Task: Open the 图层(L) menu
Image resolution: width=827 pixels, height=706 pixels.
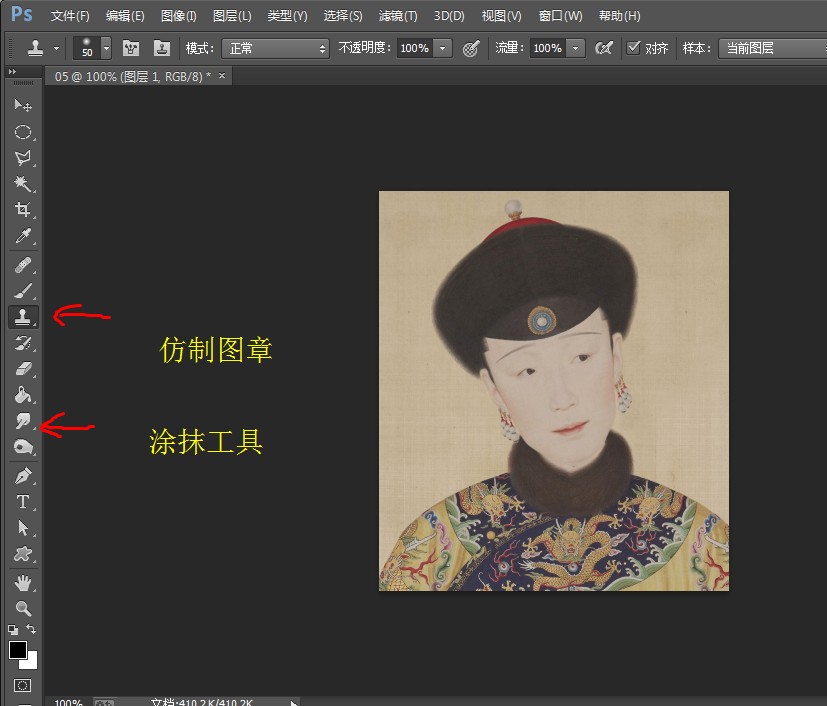Action: [x=232, y=16]
